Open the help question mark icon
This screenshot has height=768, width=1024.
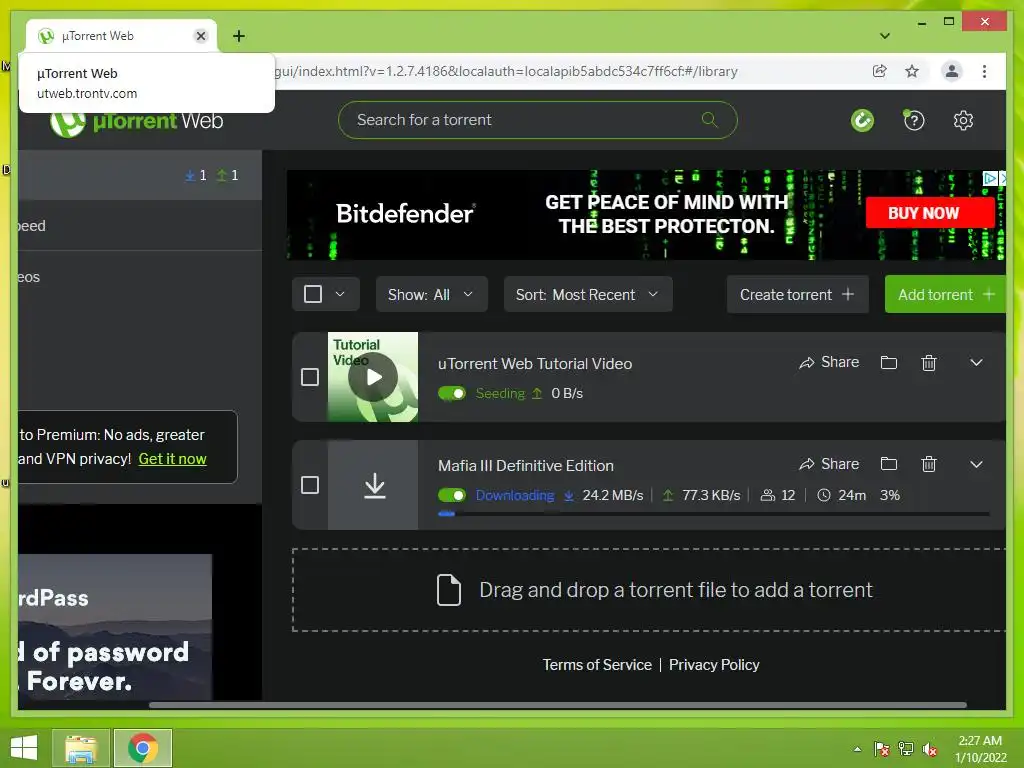[914, 120]
